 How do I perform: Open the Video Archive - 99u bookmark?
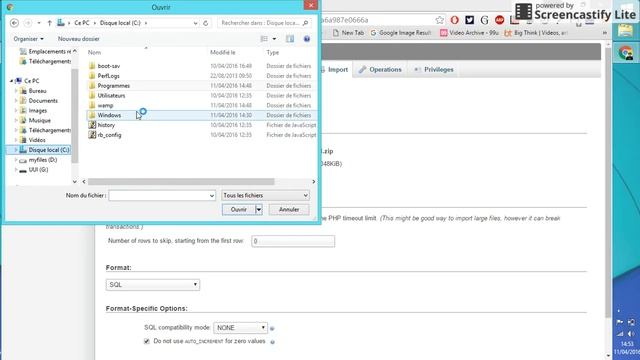tap(469, 33)
